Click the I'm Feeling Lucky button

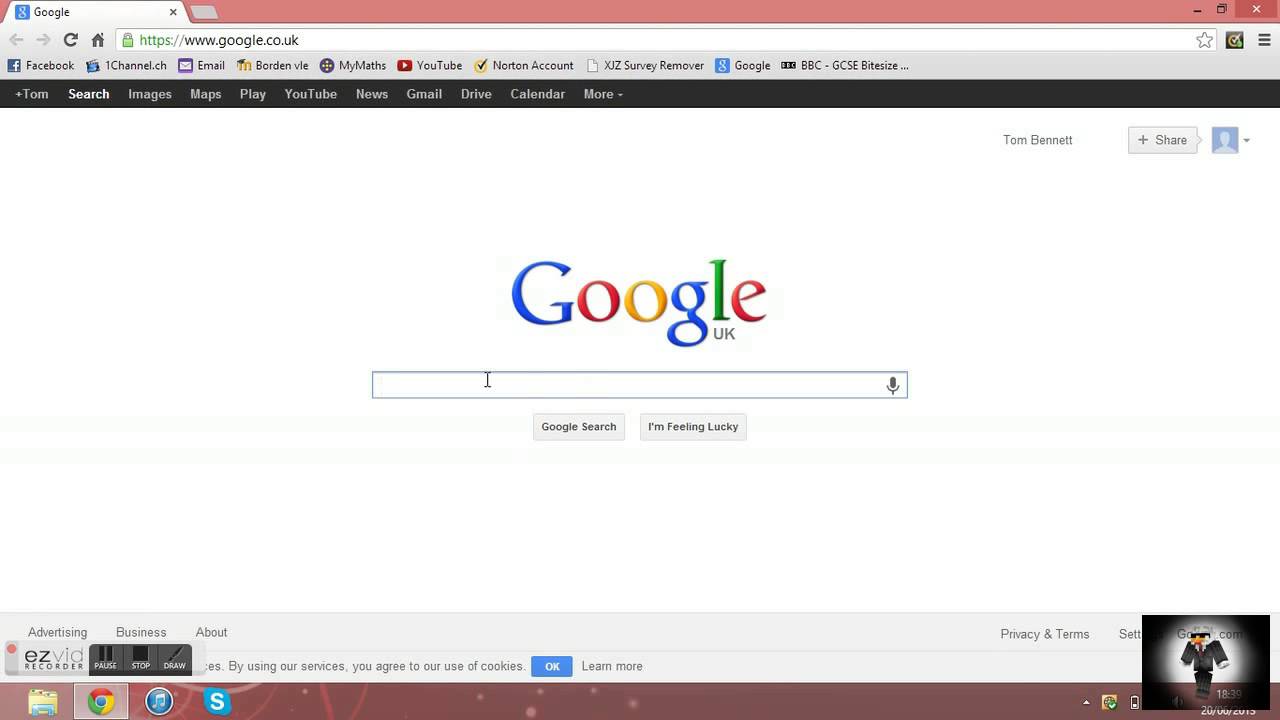point(693,427)
